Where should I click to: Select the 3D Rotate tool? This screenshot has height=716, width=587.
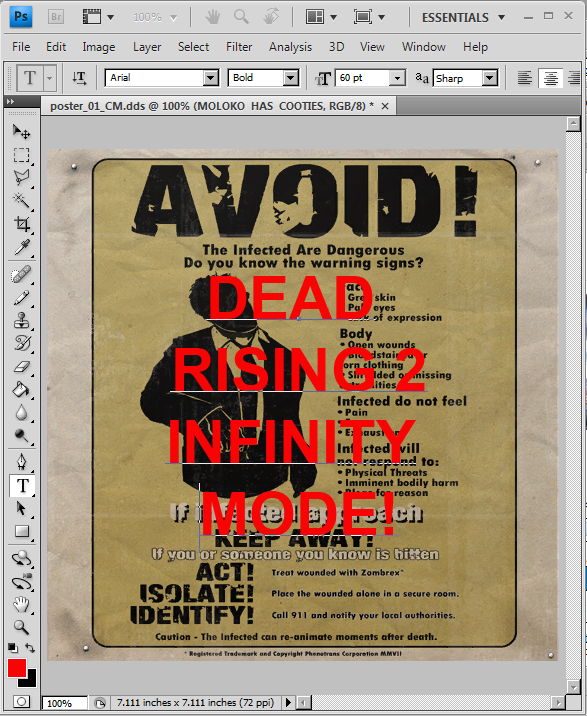21,558
